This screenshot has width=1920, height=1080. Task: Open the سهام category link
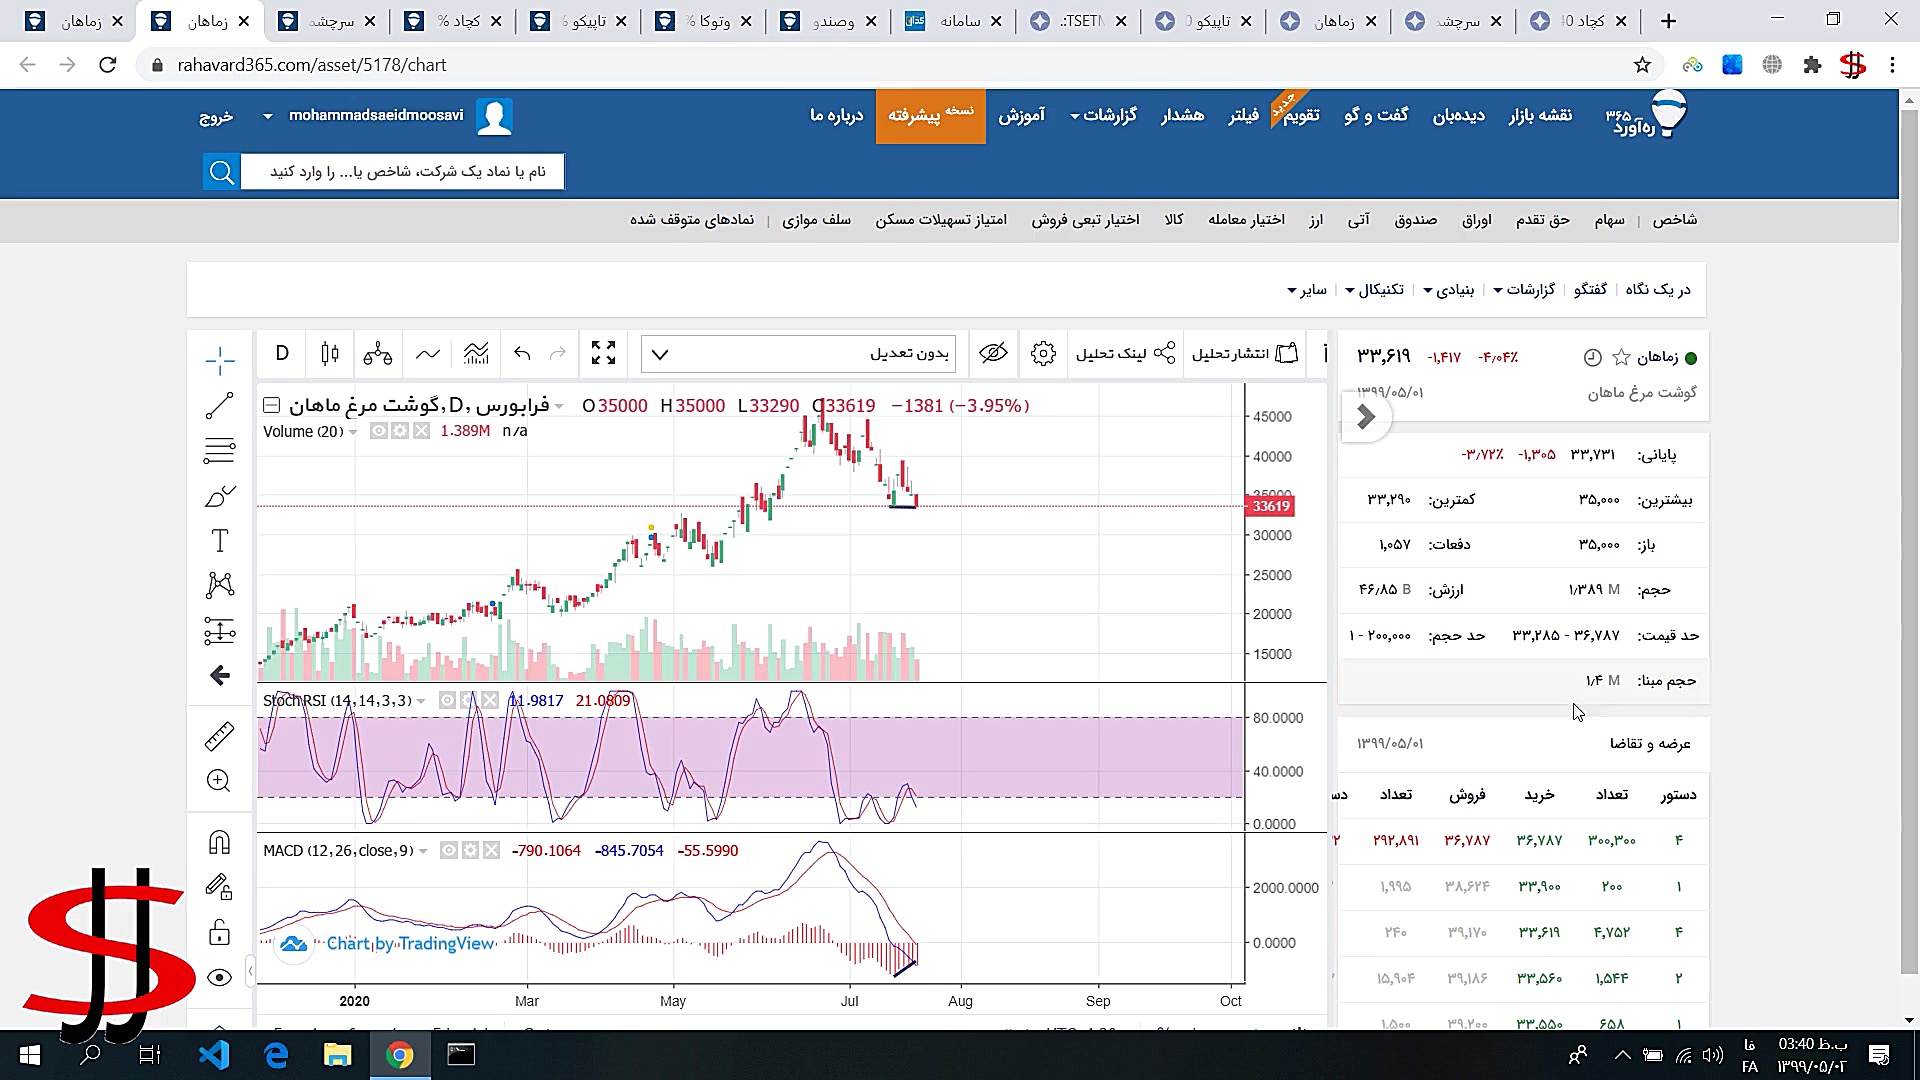coord(1609,220)
